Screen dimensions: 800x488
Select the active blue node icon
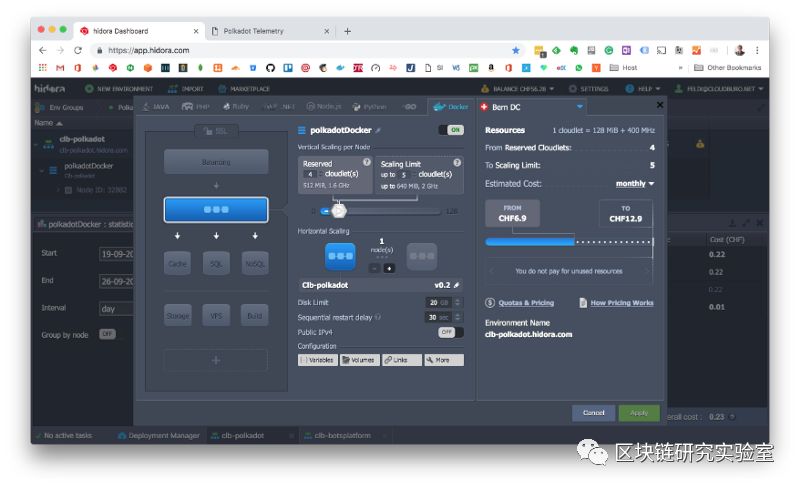(340, 256)
